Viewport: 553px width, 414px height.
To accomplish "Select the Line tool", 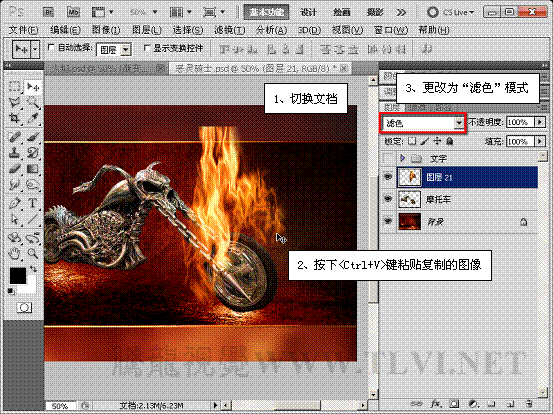I will [33, 219].
